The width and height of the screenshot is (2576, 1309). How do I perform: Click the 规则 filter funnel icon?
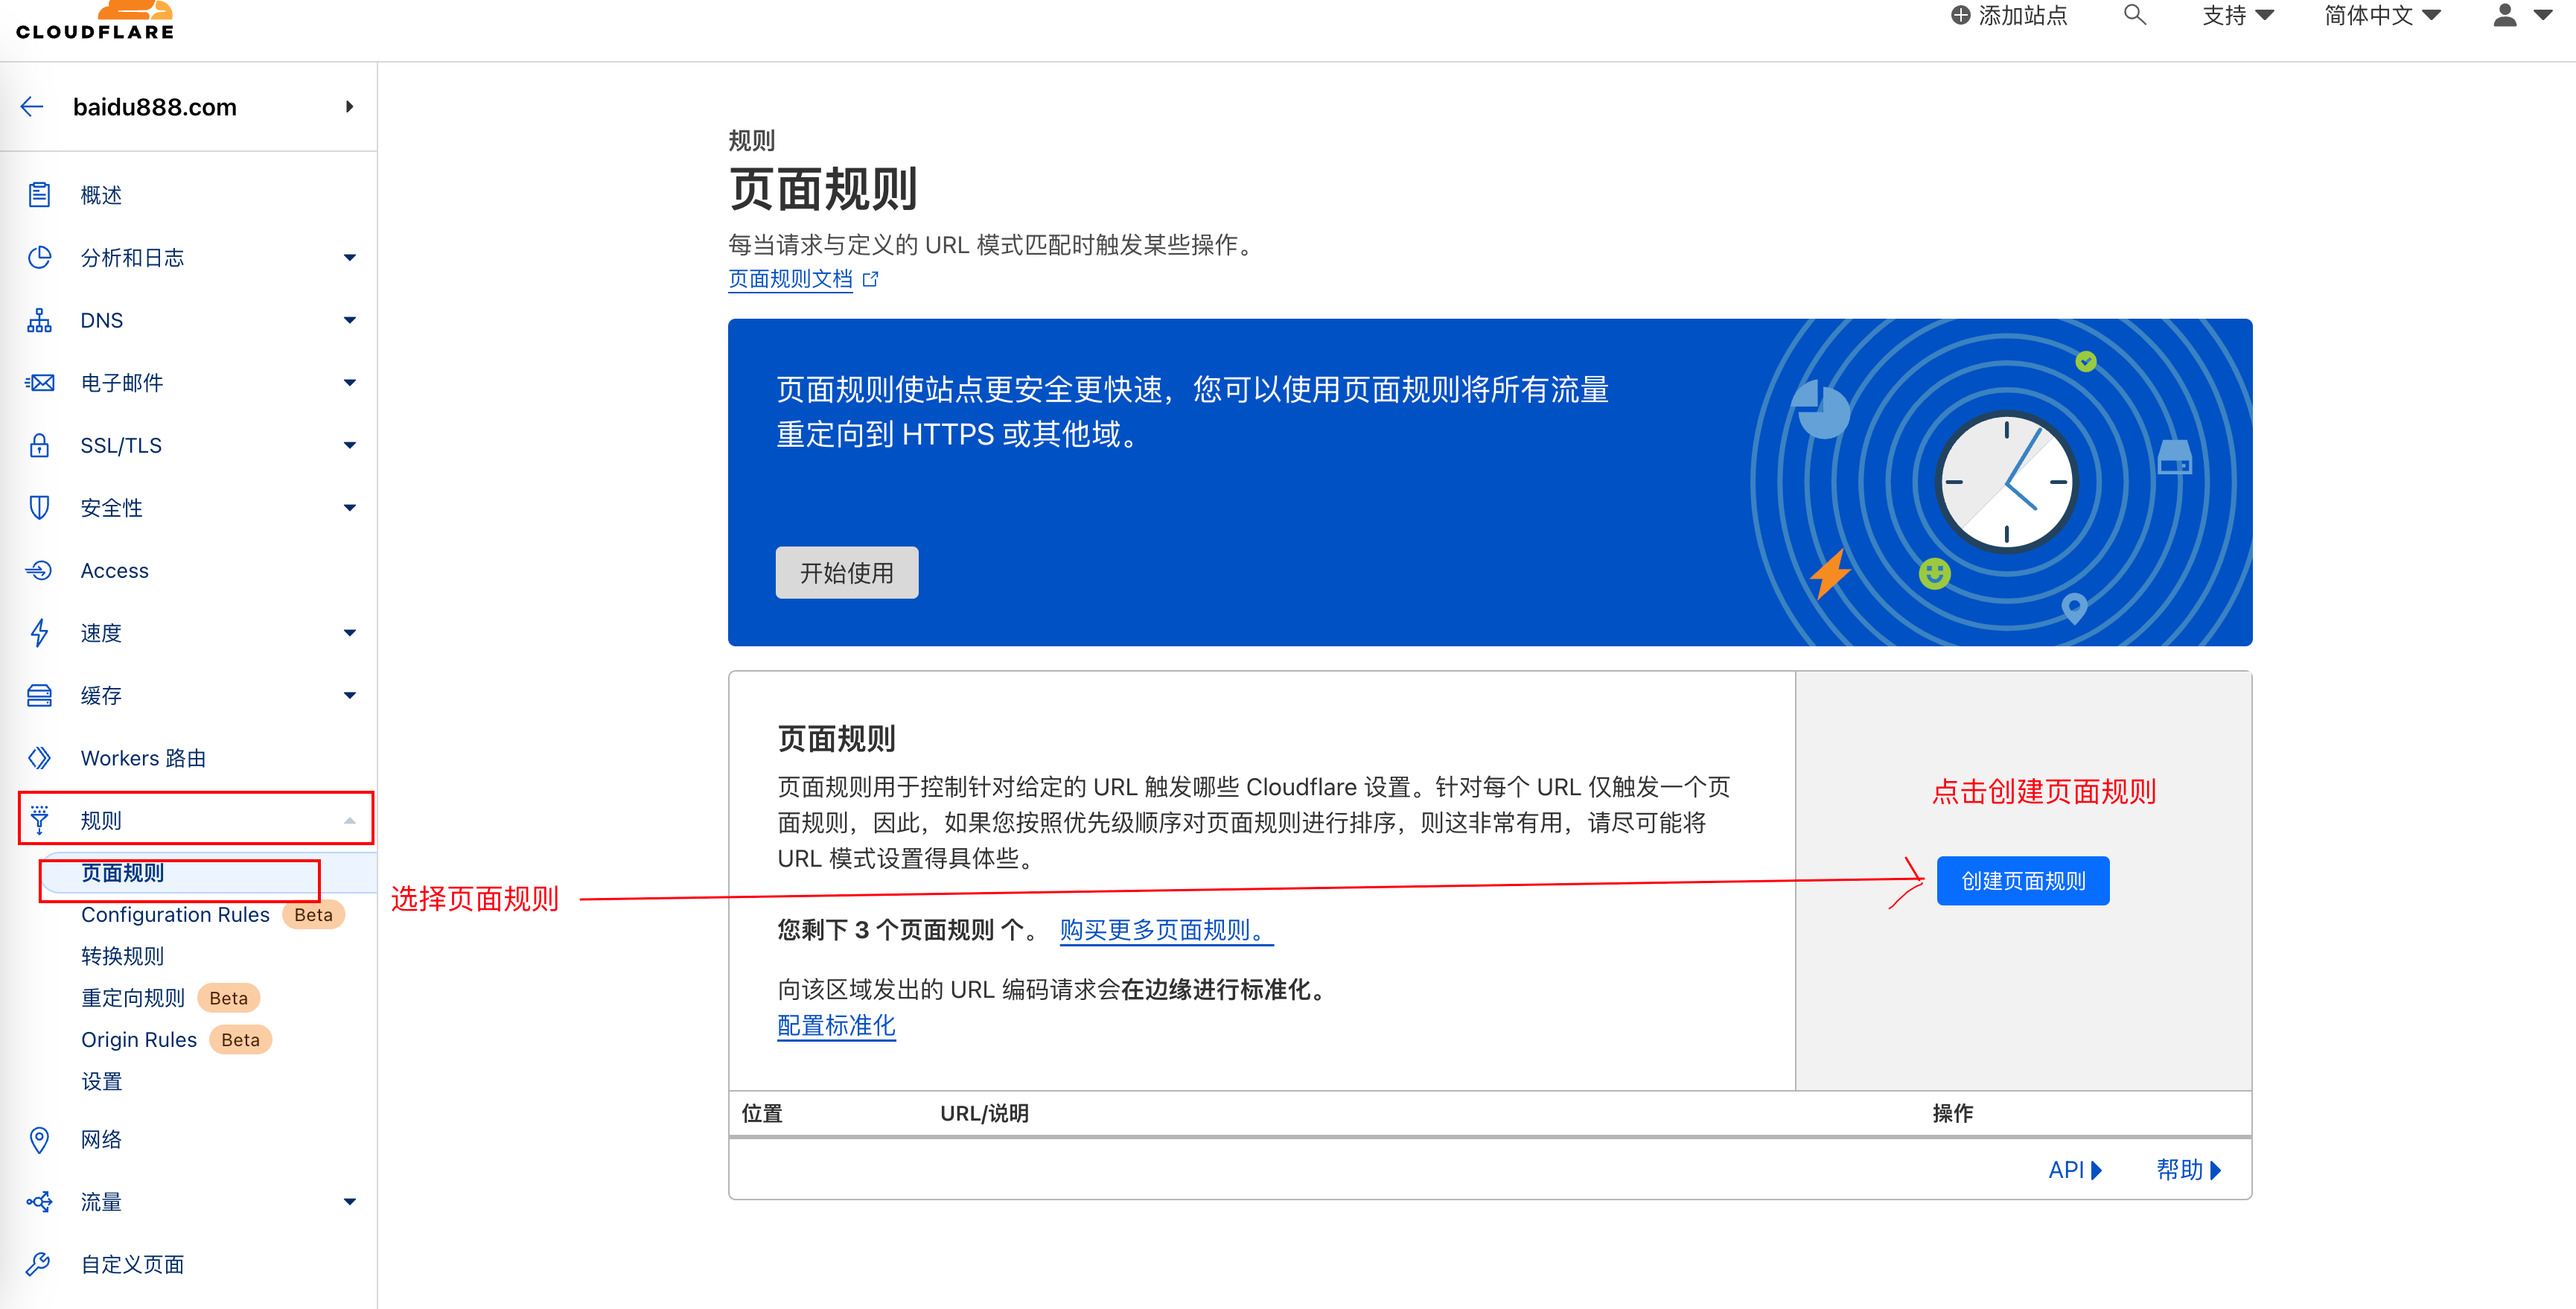(x=39, y=820)
